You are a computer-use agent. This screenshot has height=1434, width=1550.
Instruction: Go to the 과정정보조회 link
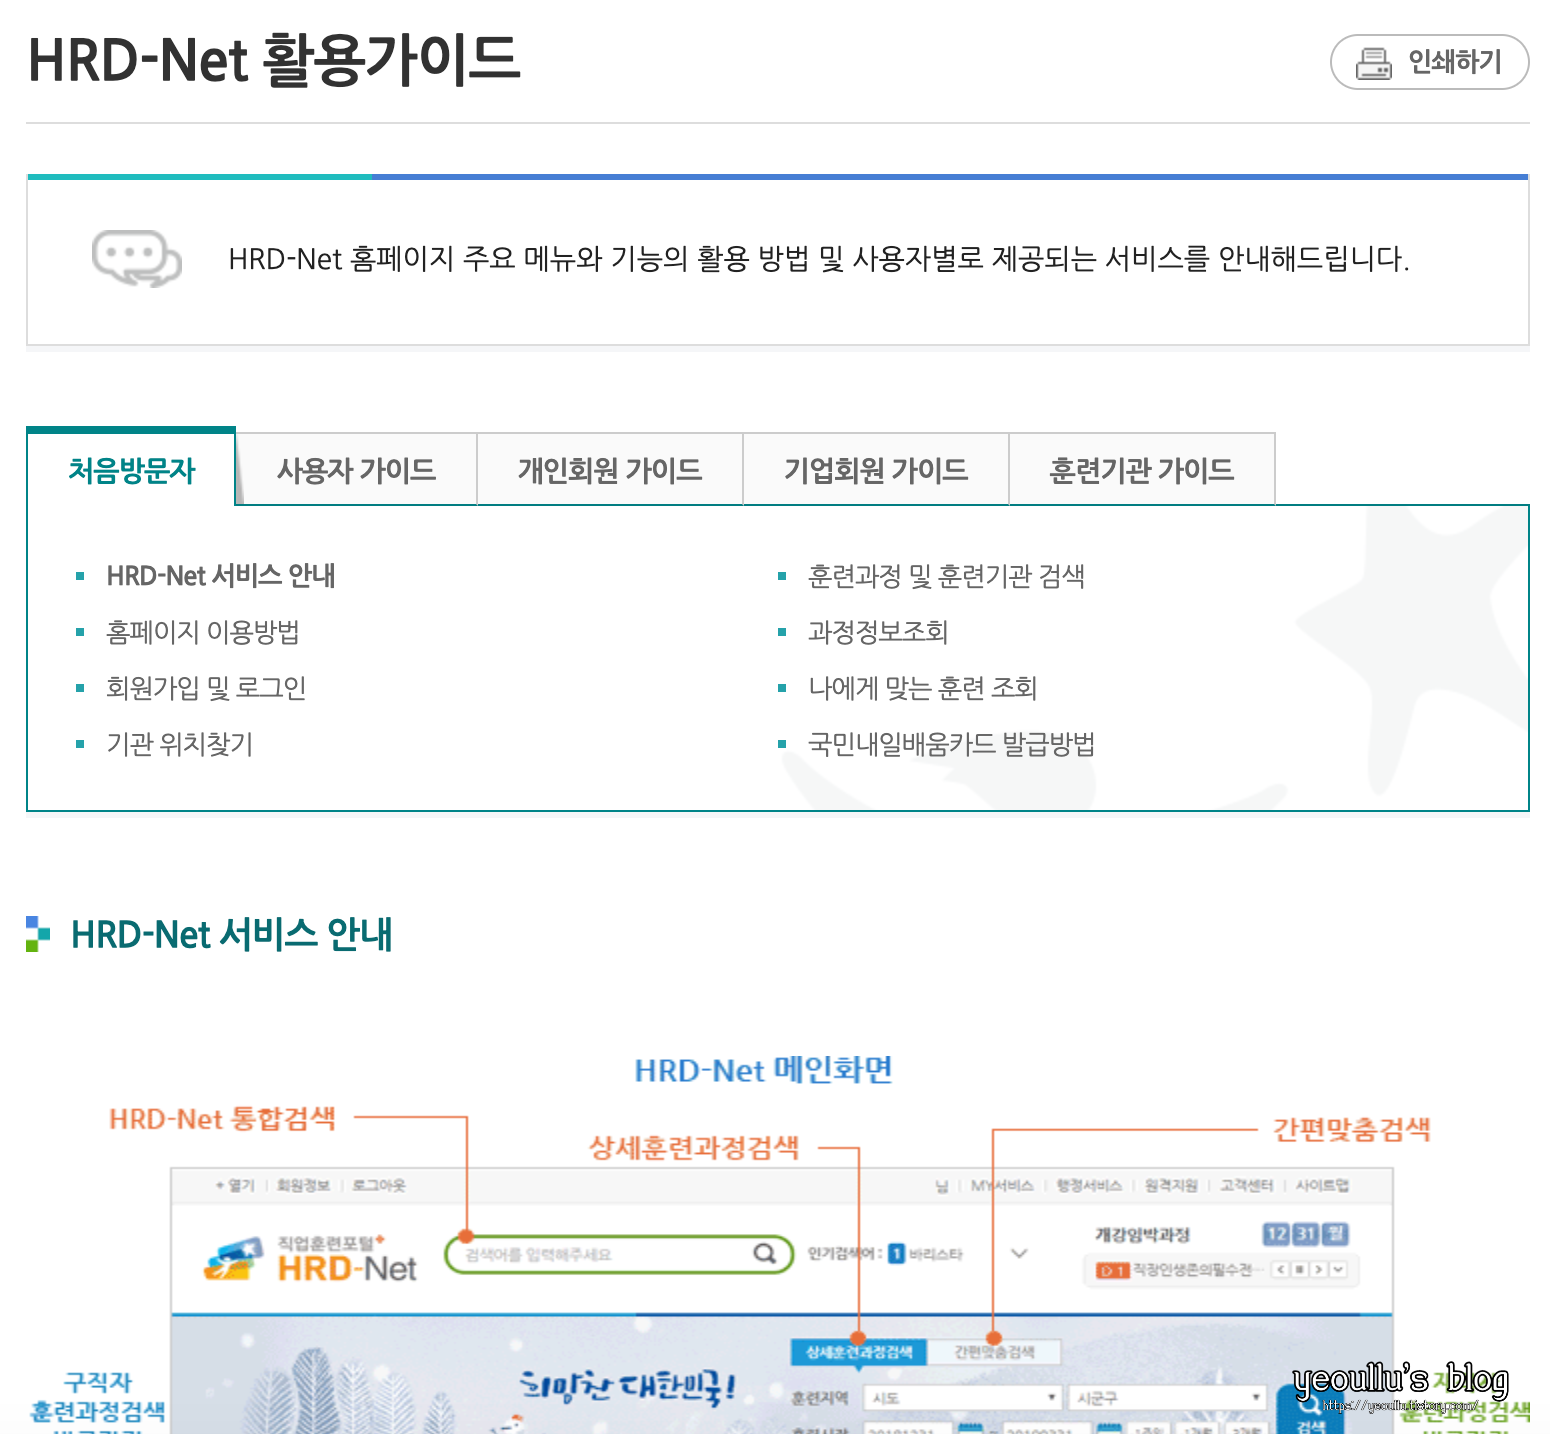(x=878, y=632)
